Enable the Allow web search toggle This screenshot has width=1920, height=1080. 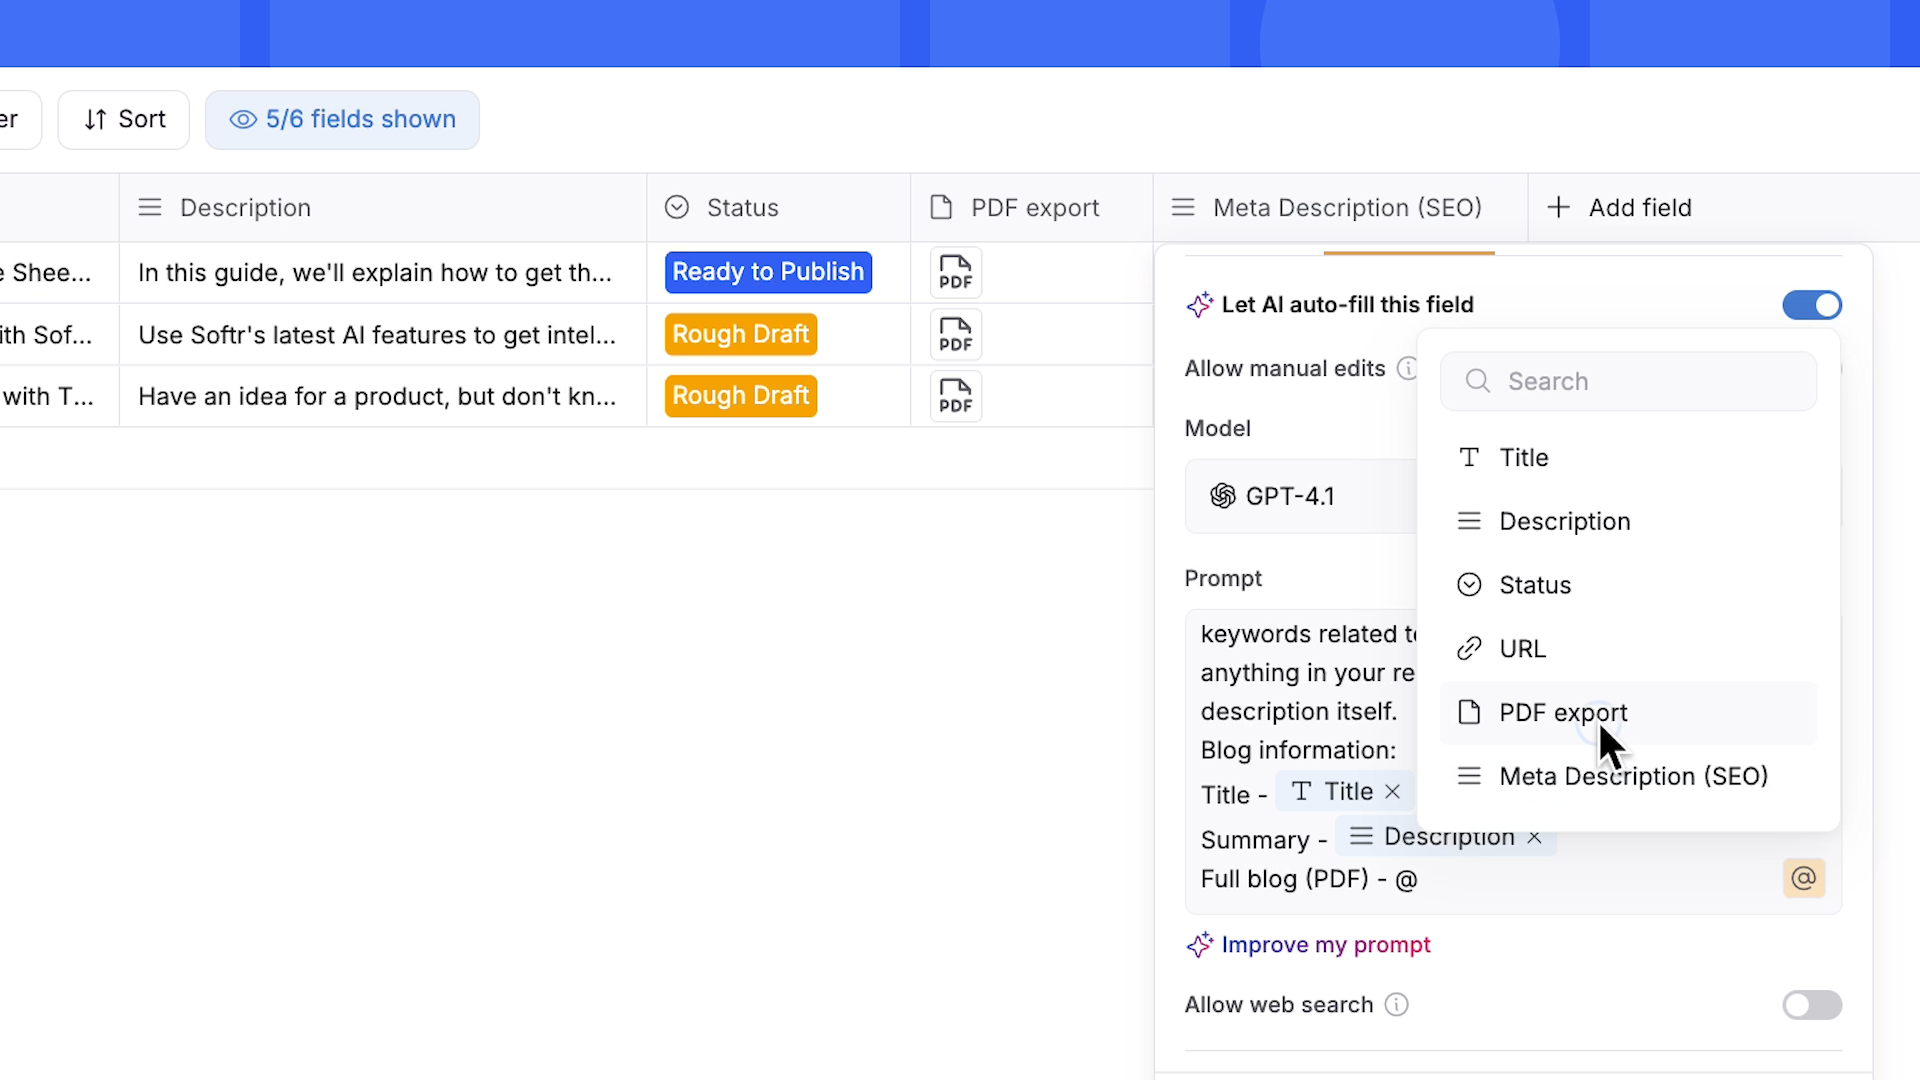coord(1811,1004)
